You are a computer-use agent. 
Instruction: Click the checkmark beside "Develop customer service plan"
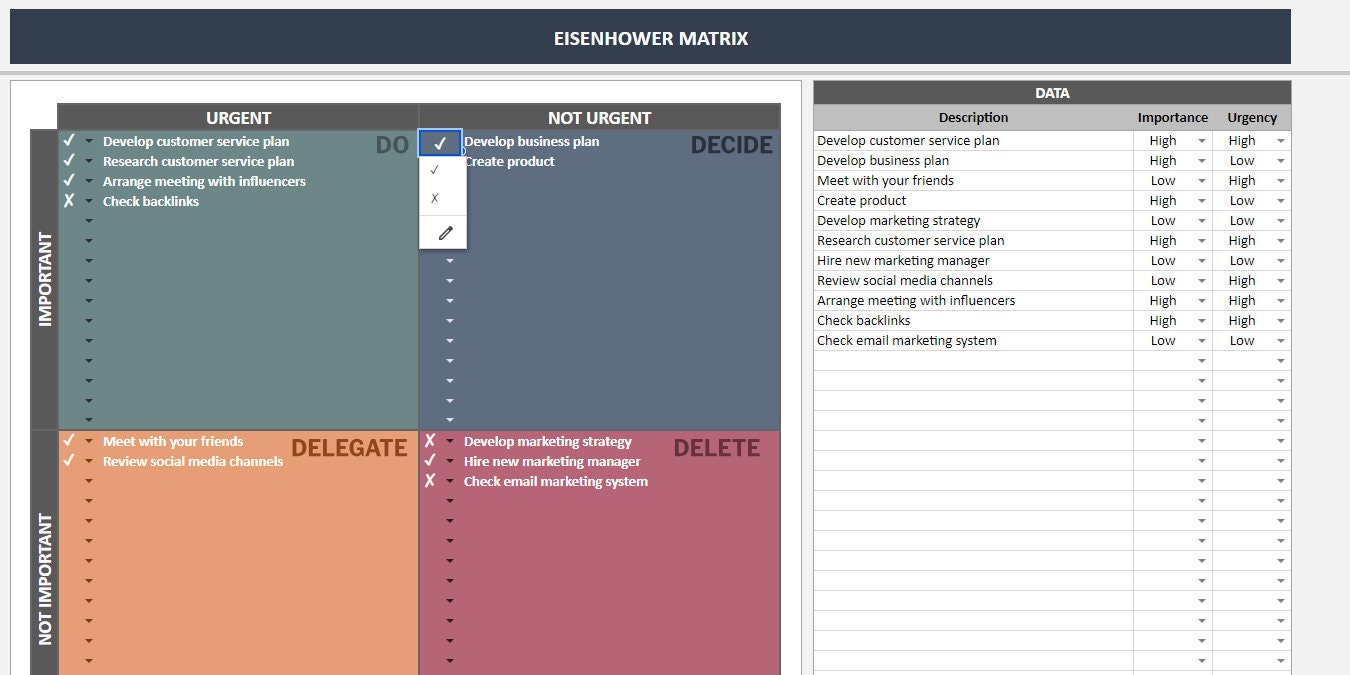point(69,141)
